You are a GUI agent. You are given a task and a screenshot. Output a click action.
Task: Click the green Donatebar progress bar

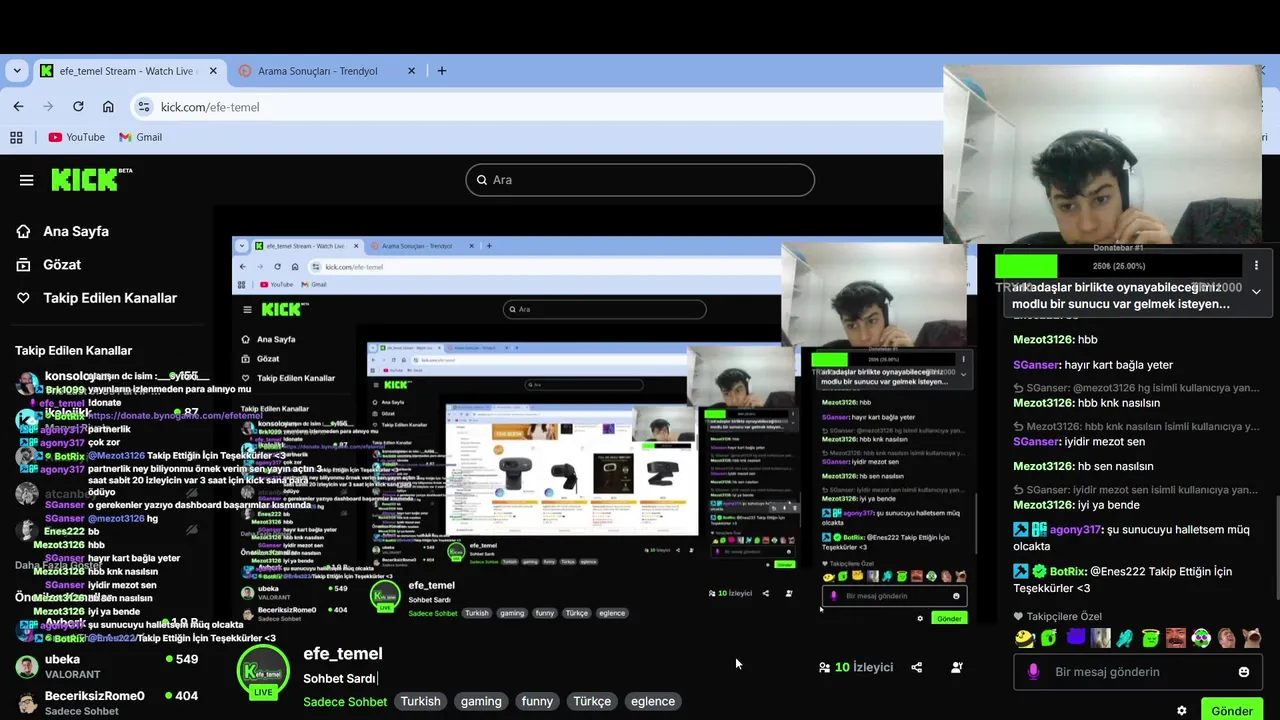1026,266
